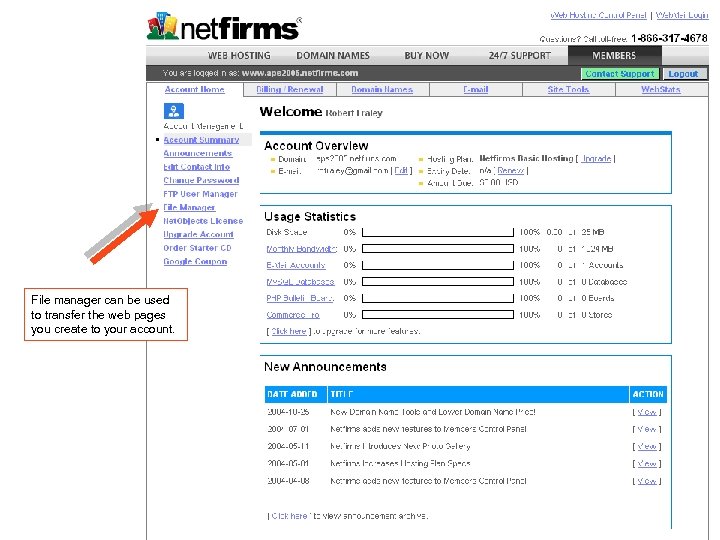Click the Disk Space usage bar
The image size is (720, 540).
coord(438,232)
